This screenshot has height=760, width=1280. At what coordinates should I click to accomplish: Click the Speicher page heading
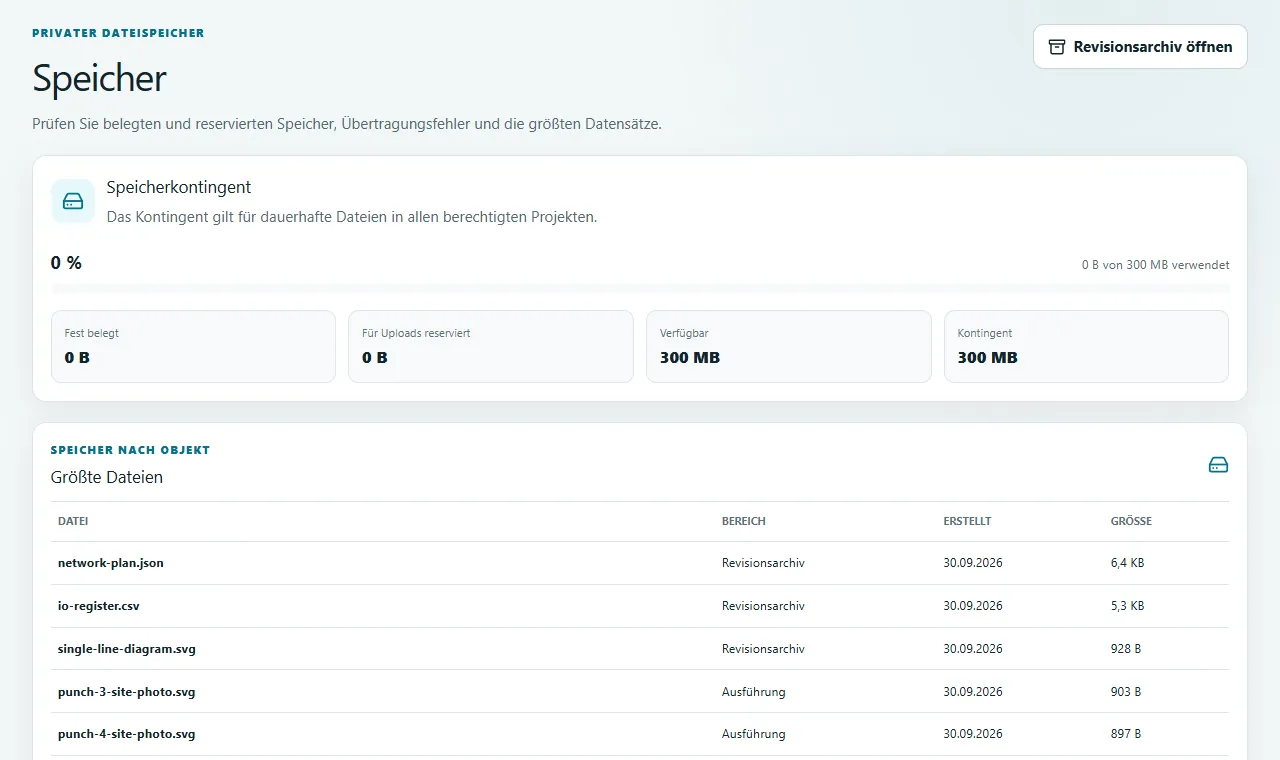point(99,78)
